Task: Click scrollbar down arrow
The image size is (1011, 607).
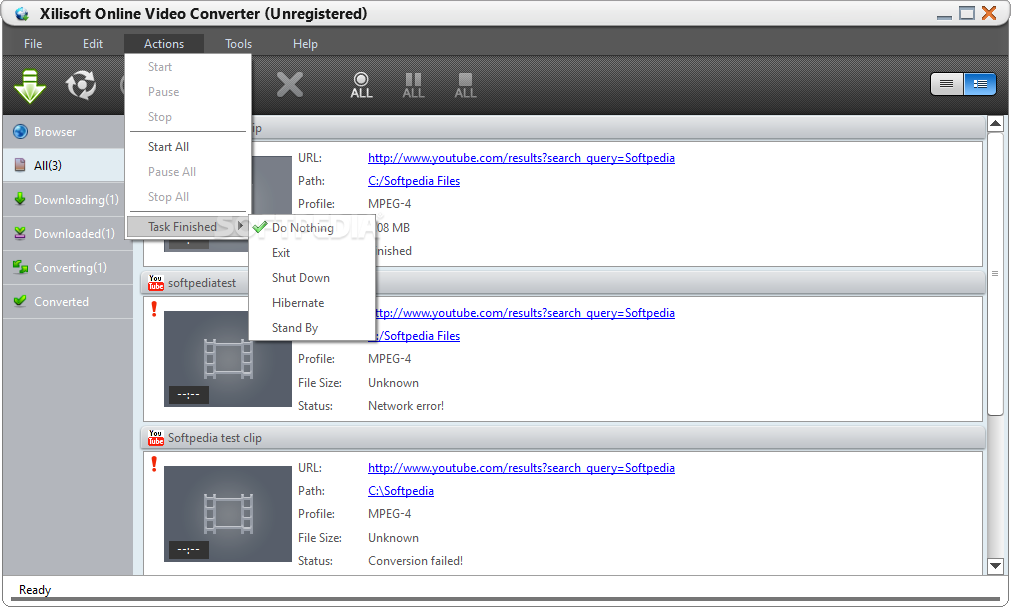Action: click(x=995, y=566)
